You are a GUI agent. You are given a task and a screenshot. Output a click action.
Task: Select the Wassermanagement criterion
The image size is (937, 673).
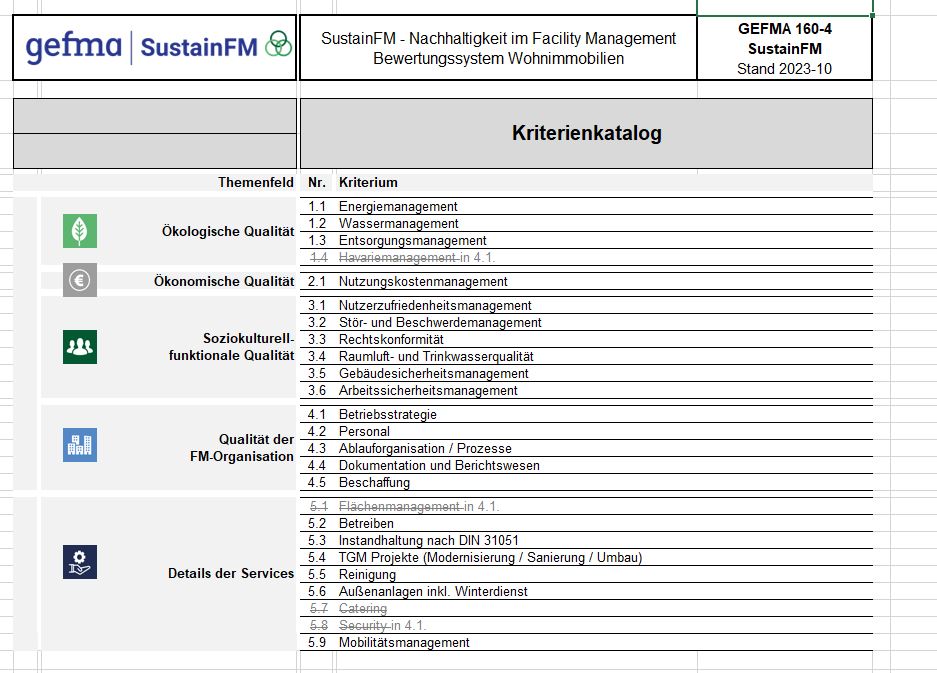point(399,224)
